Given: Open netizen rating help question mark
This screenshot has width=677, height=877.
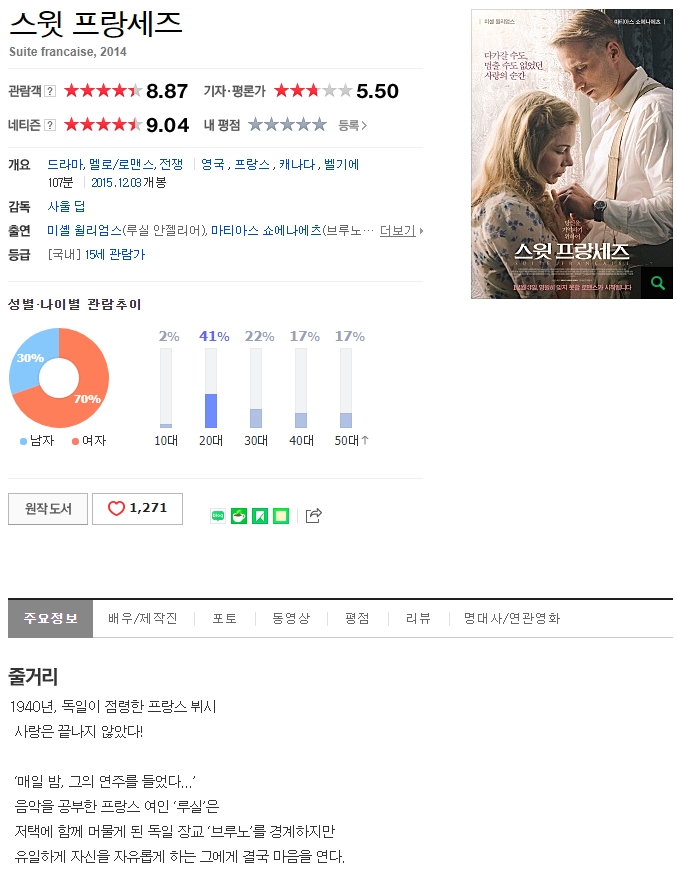Looking at the screenshot, I should click(50, 125).
